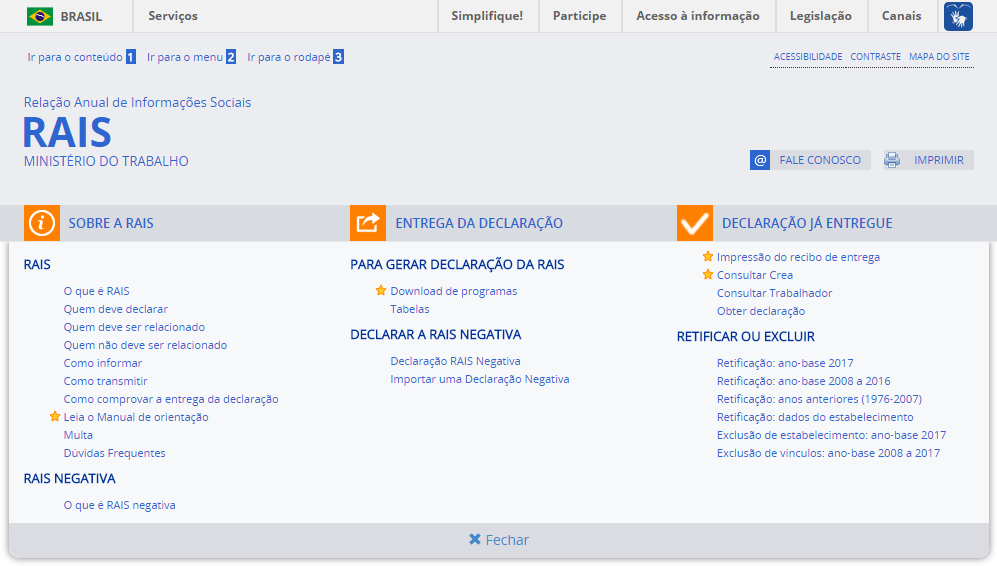Collapse DECLARAÇÃO JÁ ENTREGUE section header
Viewport: 997px width, 566px height.
(x=807, y=223)
